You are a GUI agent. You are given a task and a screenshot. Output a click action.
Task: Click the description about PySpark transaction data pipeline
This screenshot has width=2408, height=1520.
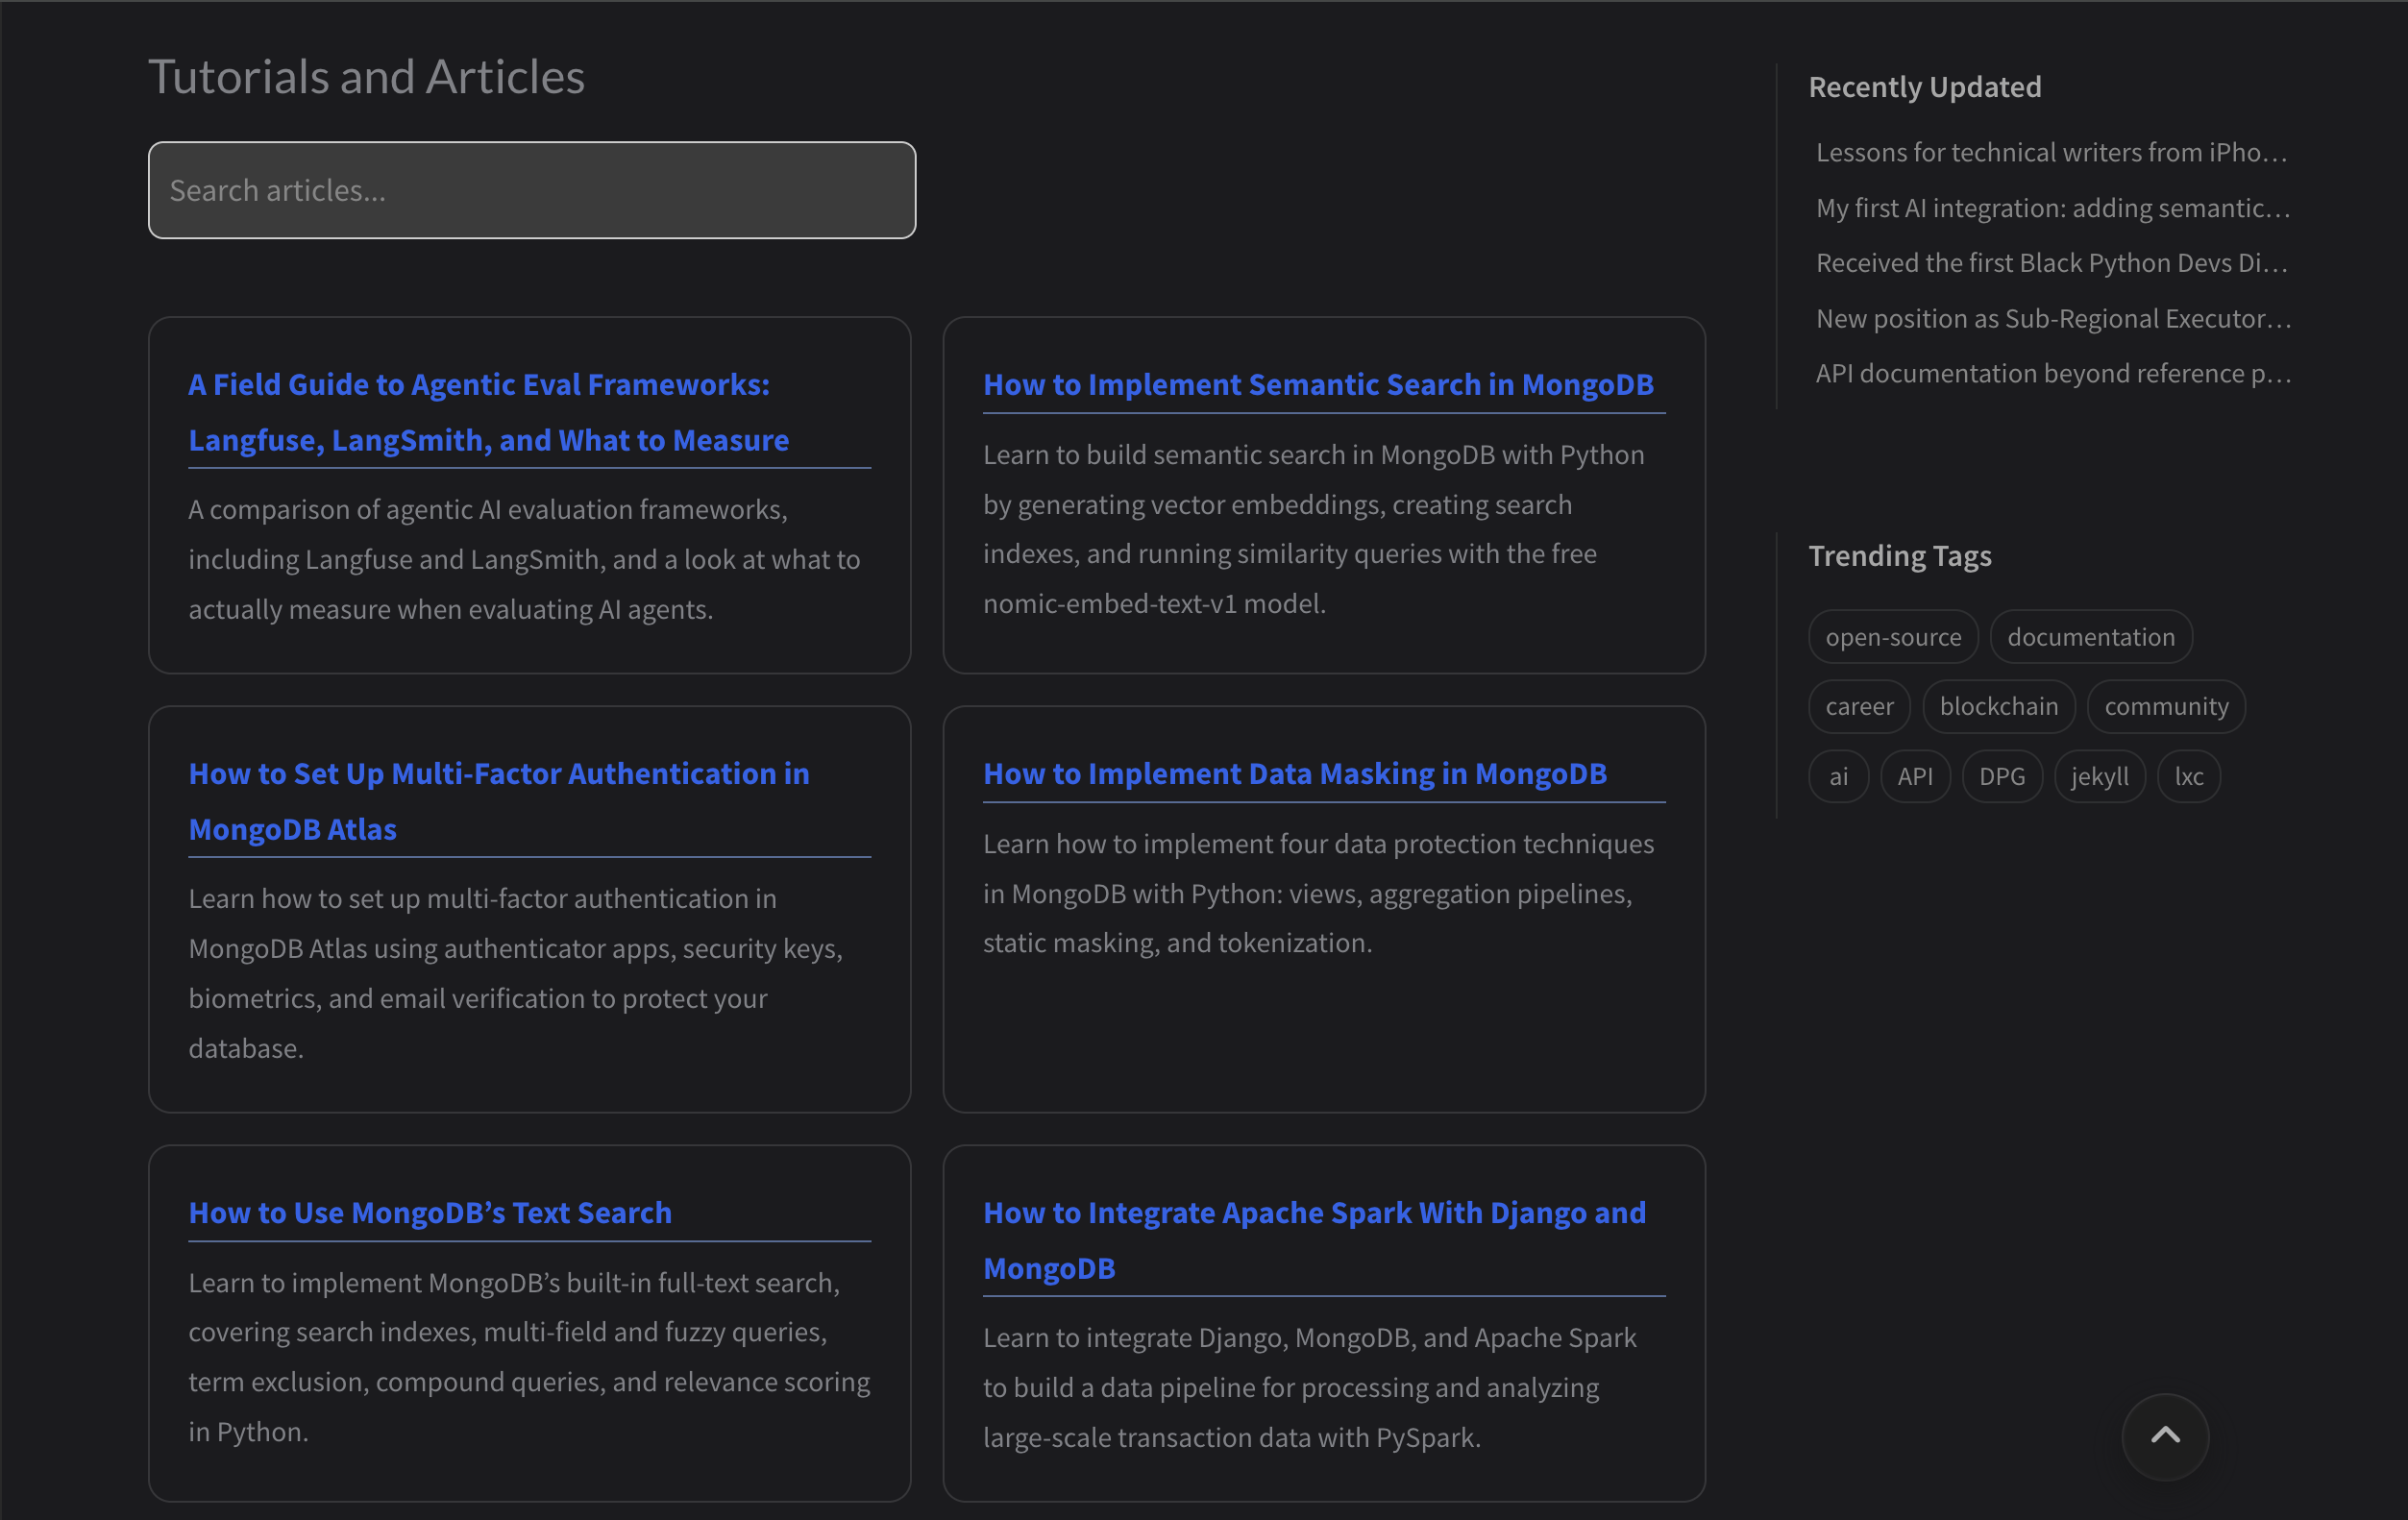point(1310,1387)
